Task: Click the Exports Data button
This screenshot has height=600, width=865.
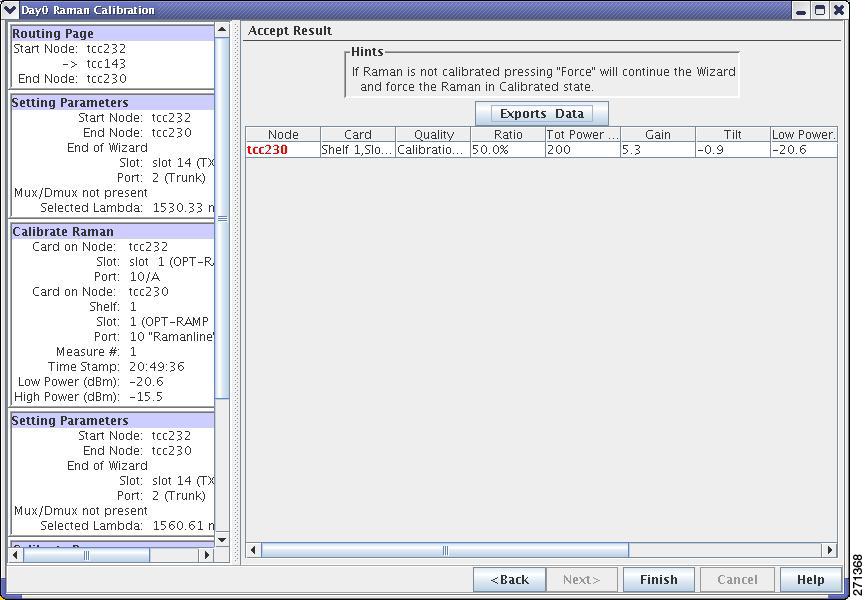Action: click(542, 114)
